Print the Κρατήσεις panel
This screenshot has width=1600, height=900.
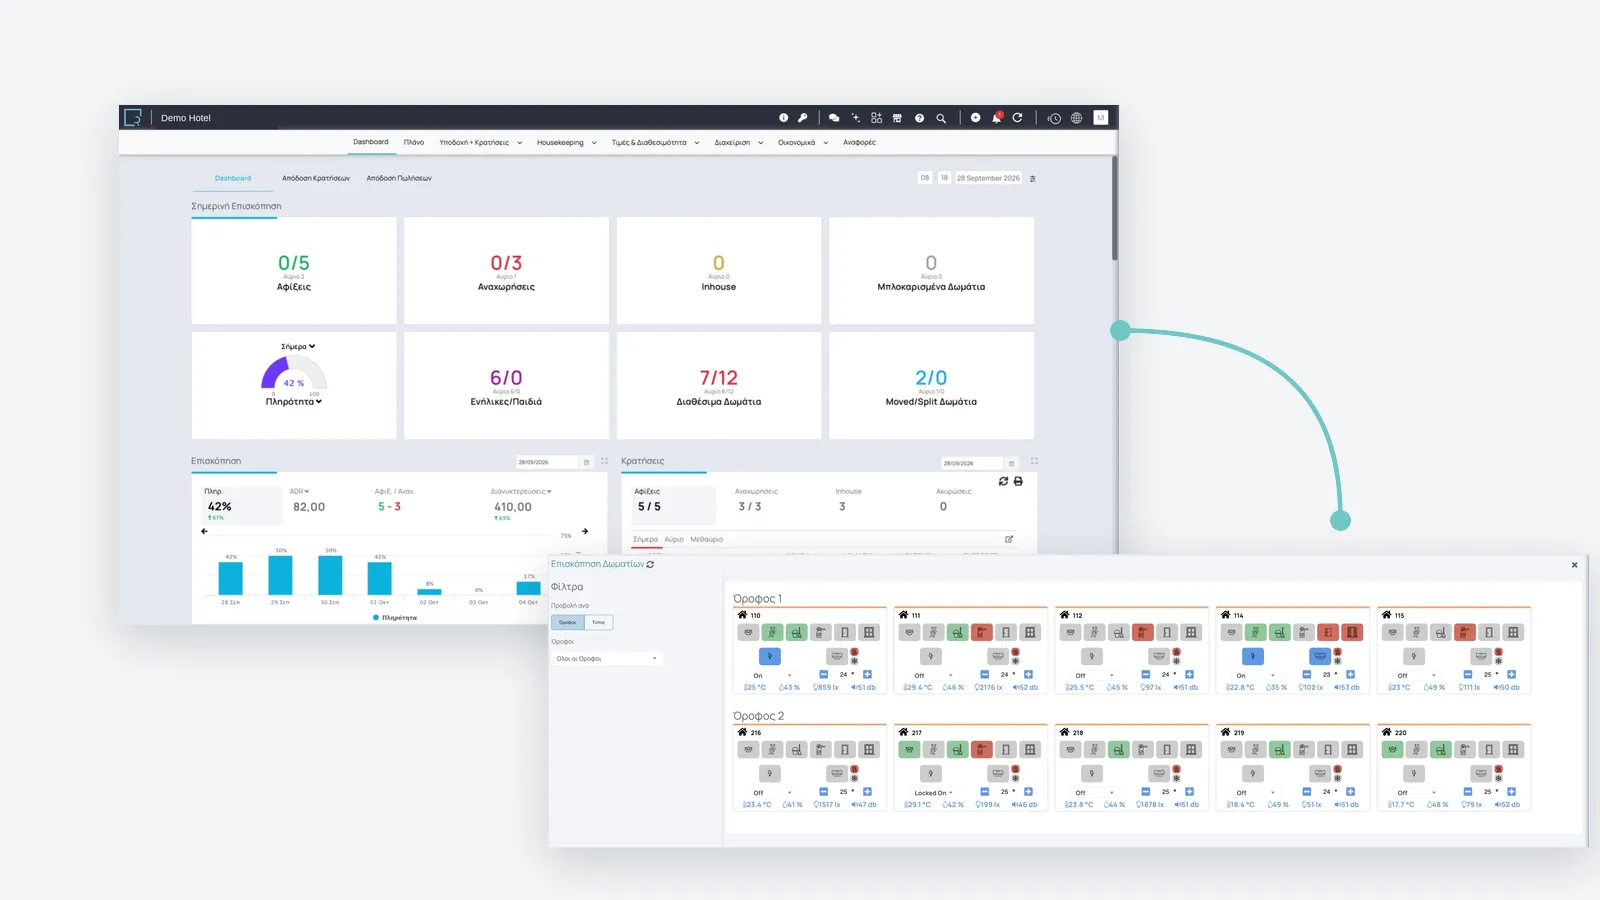pyautogui.click(x=1018, y=481)
